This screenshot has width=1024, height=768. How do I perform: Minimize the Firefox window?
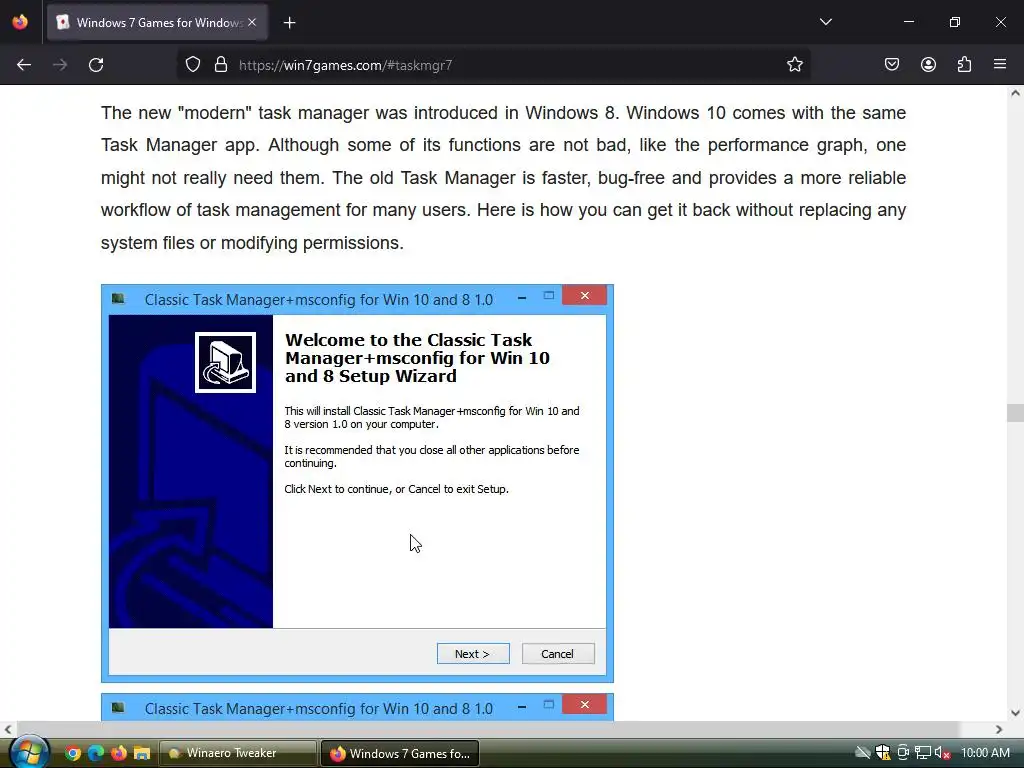(908, 22)
